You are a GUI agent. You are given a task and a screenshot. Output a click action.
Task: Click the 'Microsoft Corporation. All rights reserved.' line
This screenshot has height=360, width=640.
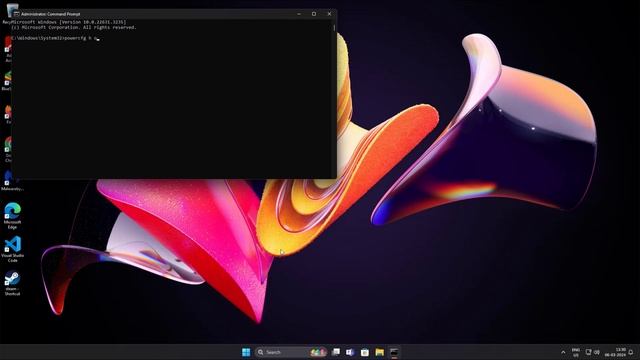point(74,27)
